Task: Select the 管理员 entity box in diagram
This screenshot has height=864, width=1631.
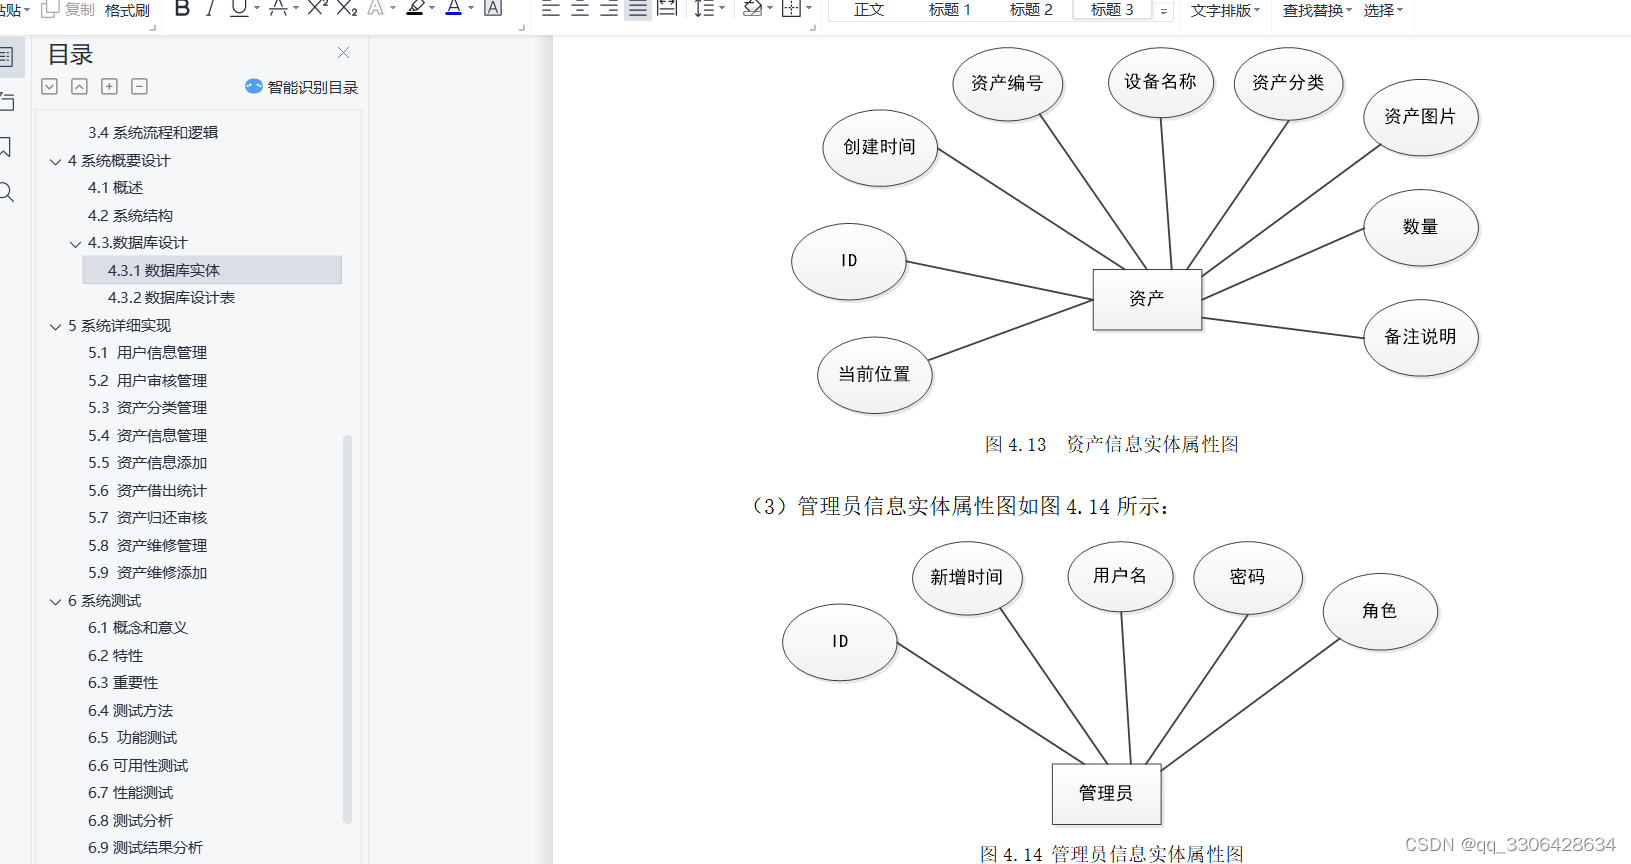Action: click(x=1106, y=794)
